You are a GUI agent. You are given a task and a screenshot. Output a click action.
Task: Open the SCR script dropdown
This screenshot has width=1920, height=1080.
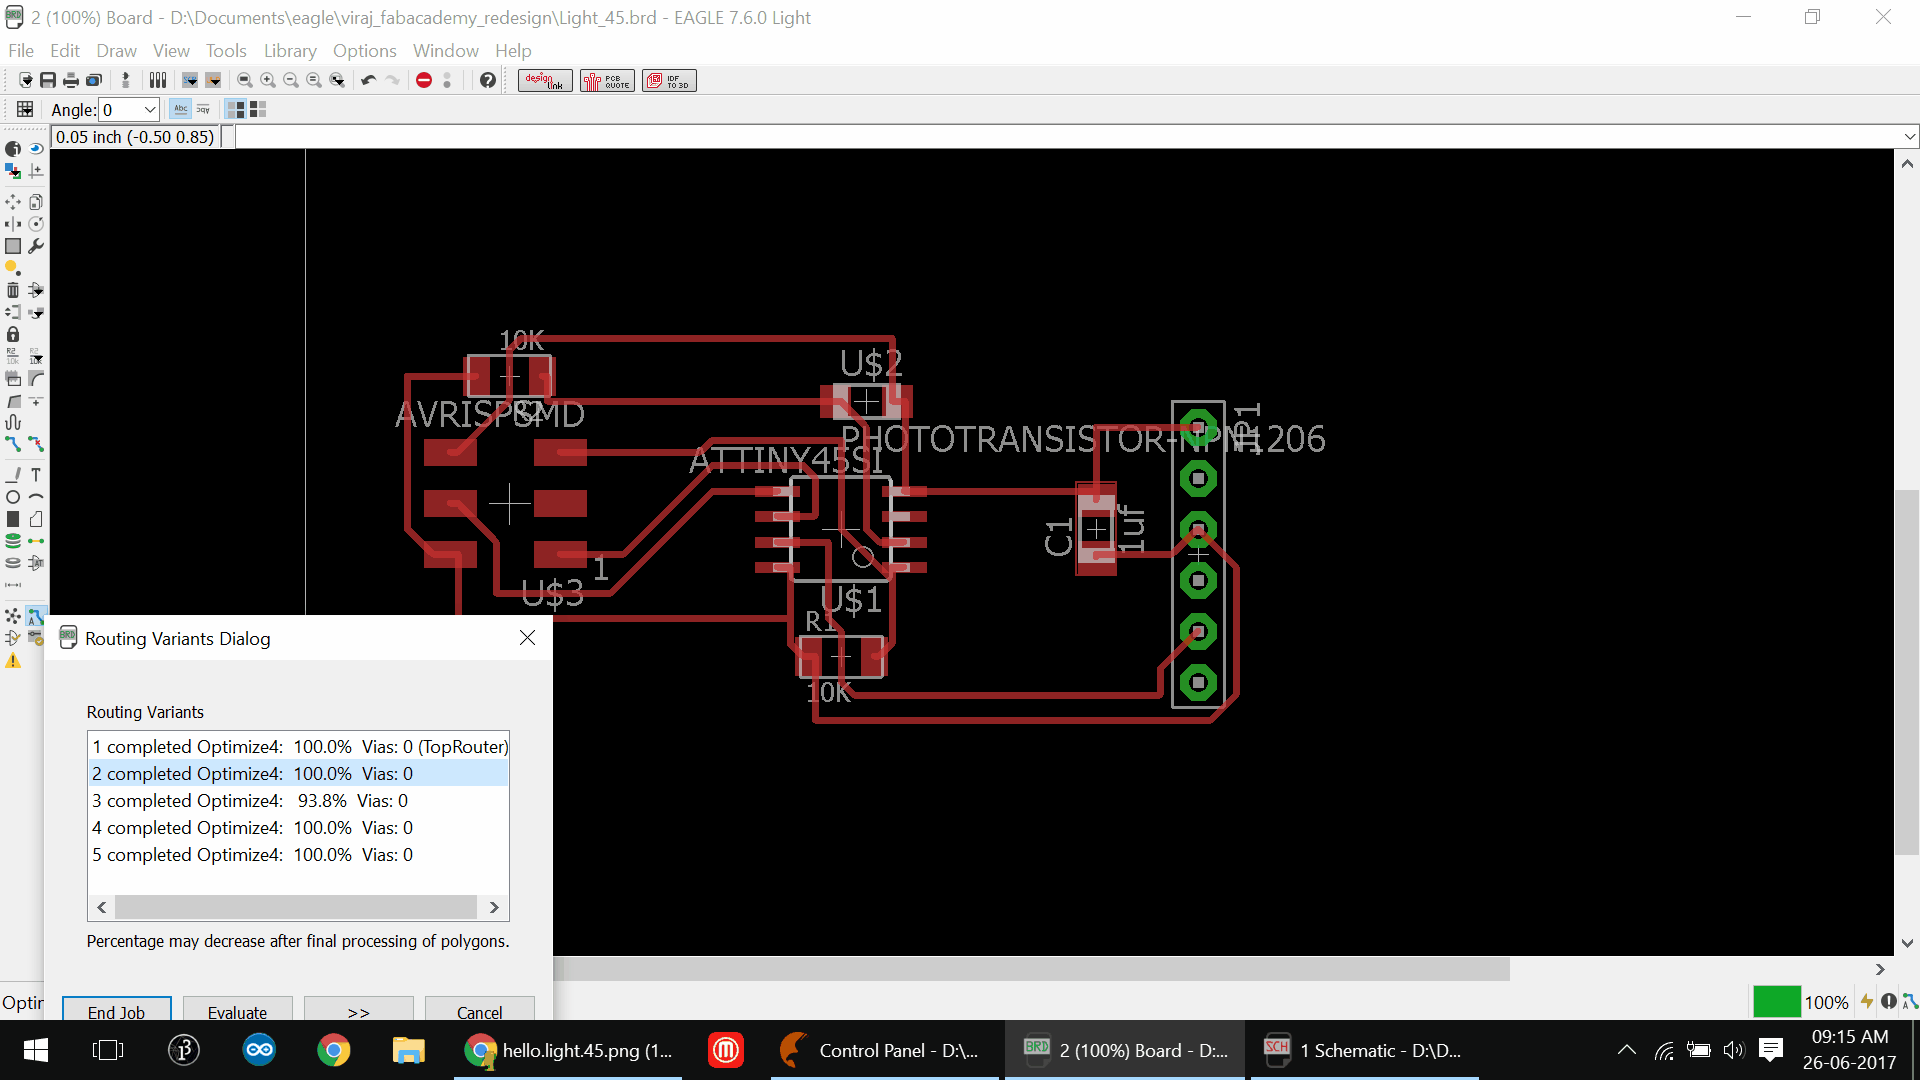click(190, 80)
